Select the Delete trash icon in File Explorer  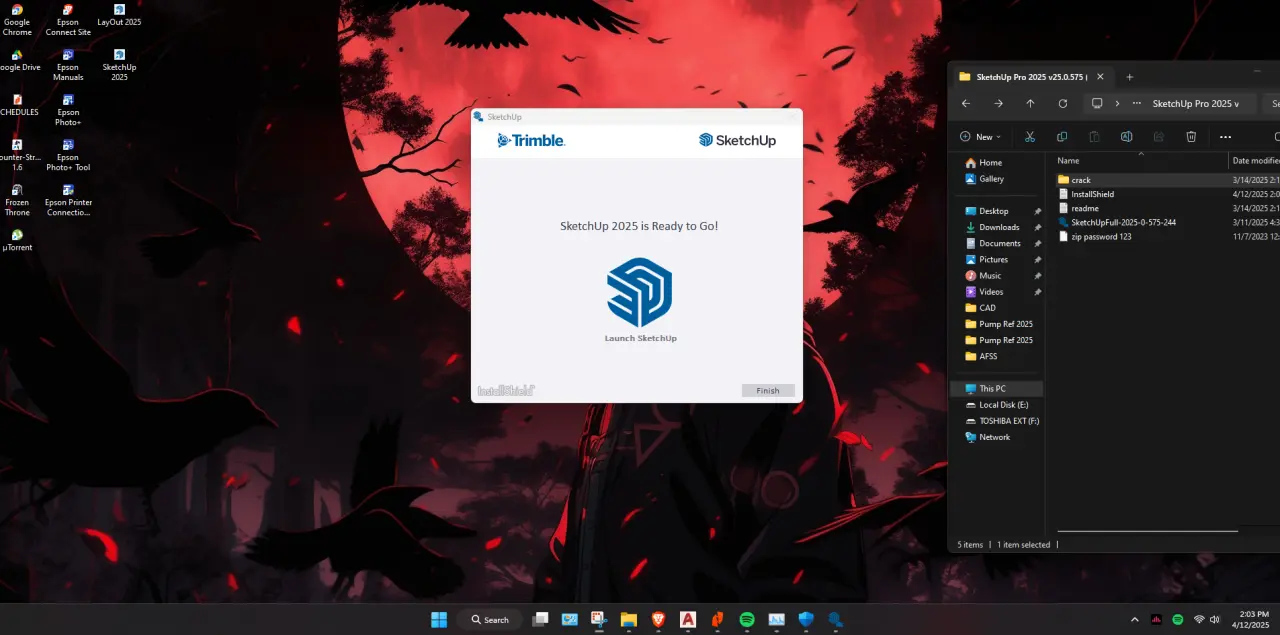1191,137
